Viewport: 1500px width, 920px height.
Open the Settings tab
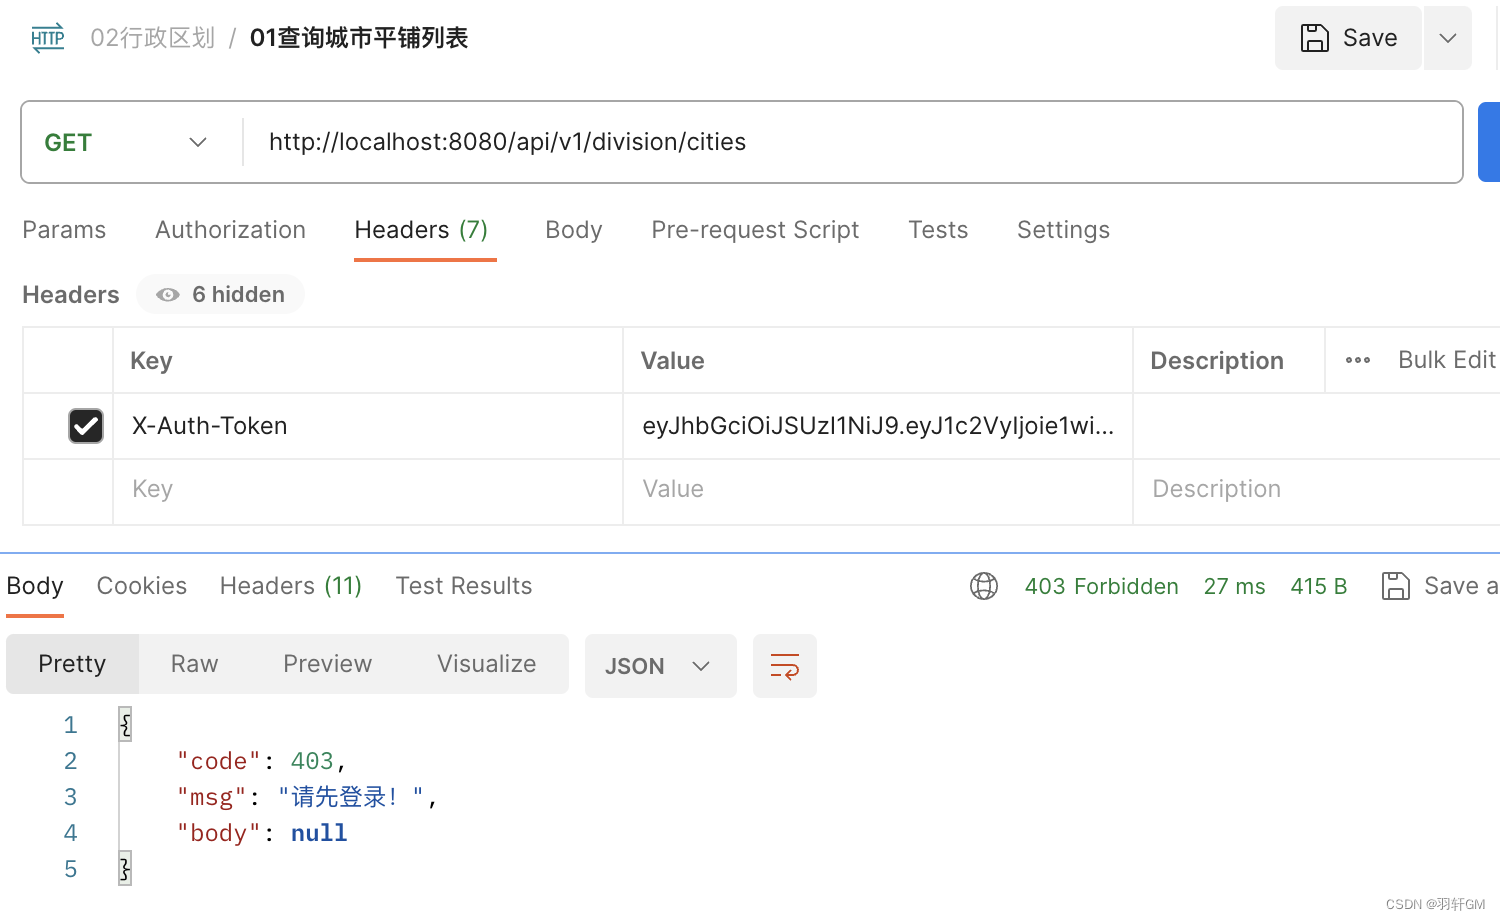1063,230
